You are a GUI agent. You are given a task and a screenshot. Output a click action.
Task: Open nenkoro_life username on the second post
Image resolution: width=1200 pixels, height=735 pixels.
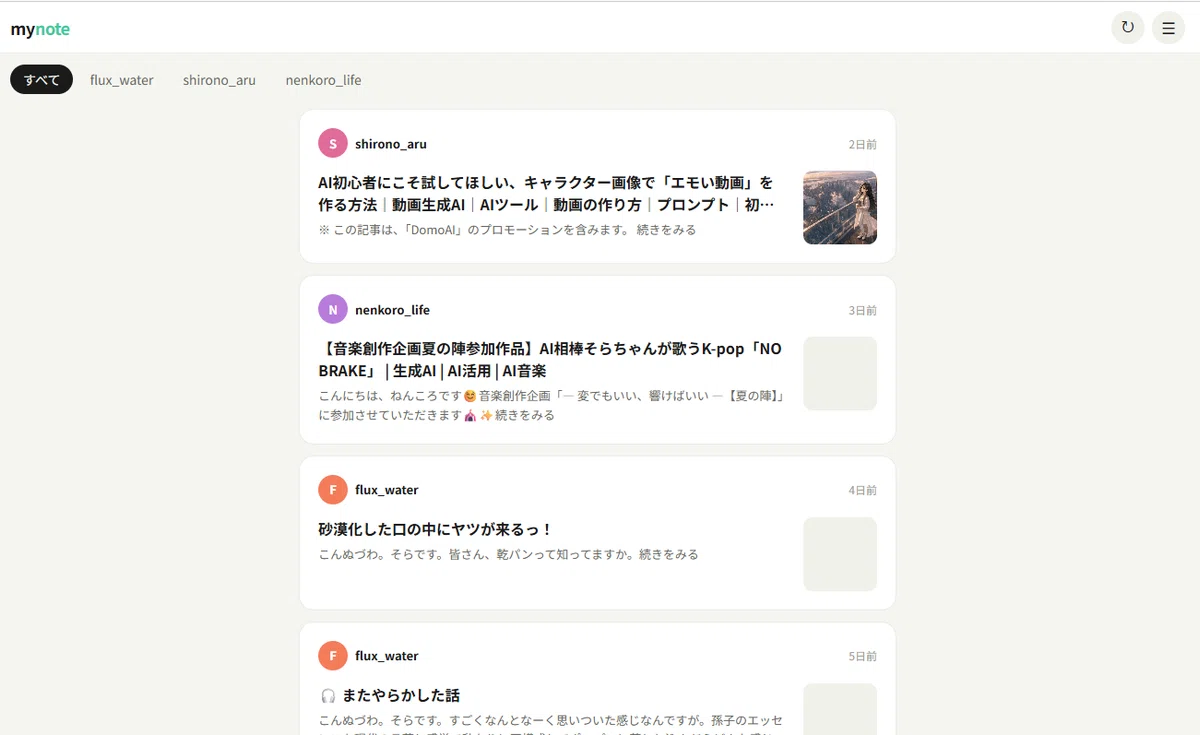pyautogui.click(x=392, y=310)
